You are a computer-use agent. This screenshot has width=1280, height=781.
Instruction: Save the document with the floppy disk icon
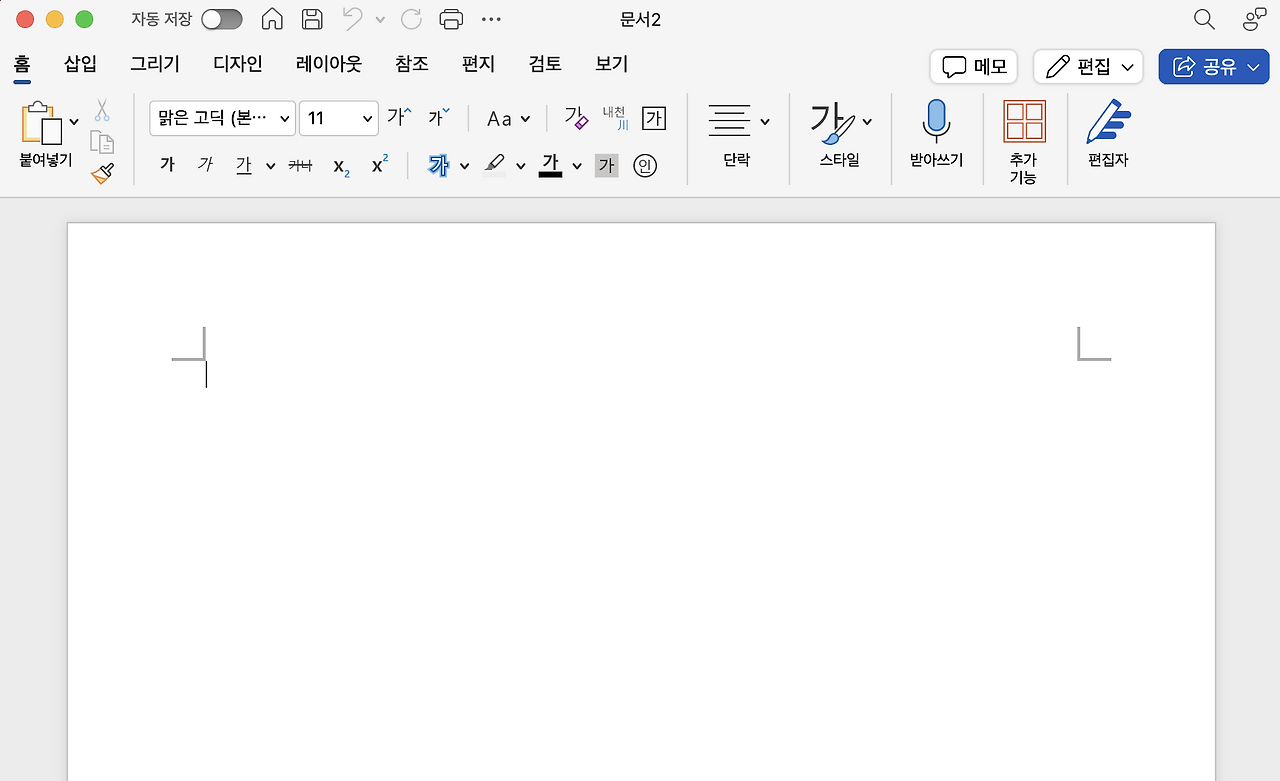coord(312,19)
